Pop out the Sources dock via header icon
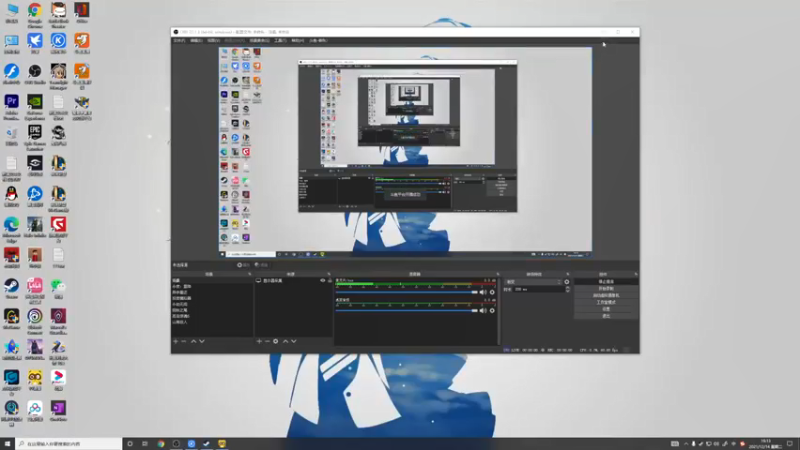800x450 pixels. point(329,274)
